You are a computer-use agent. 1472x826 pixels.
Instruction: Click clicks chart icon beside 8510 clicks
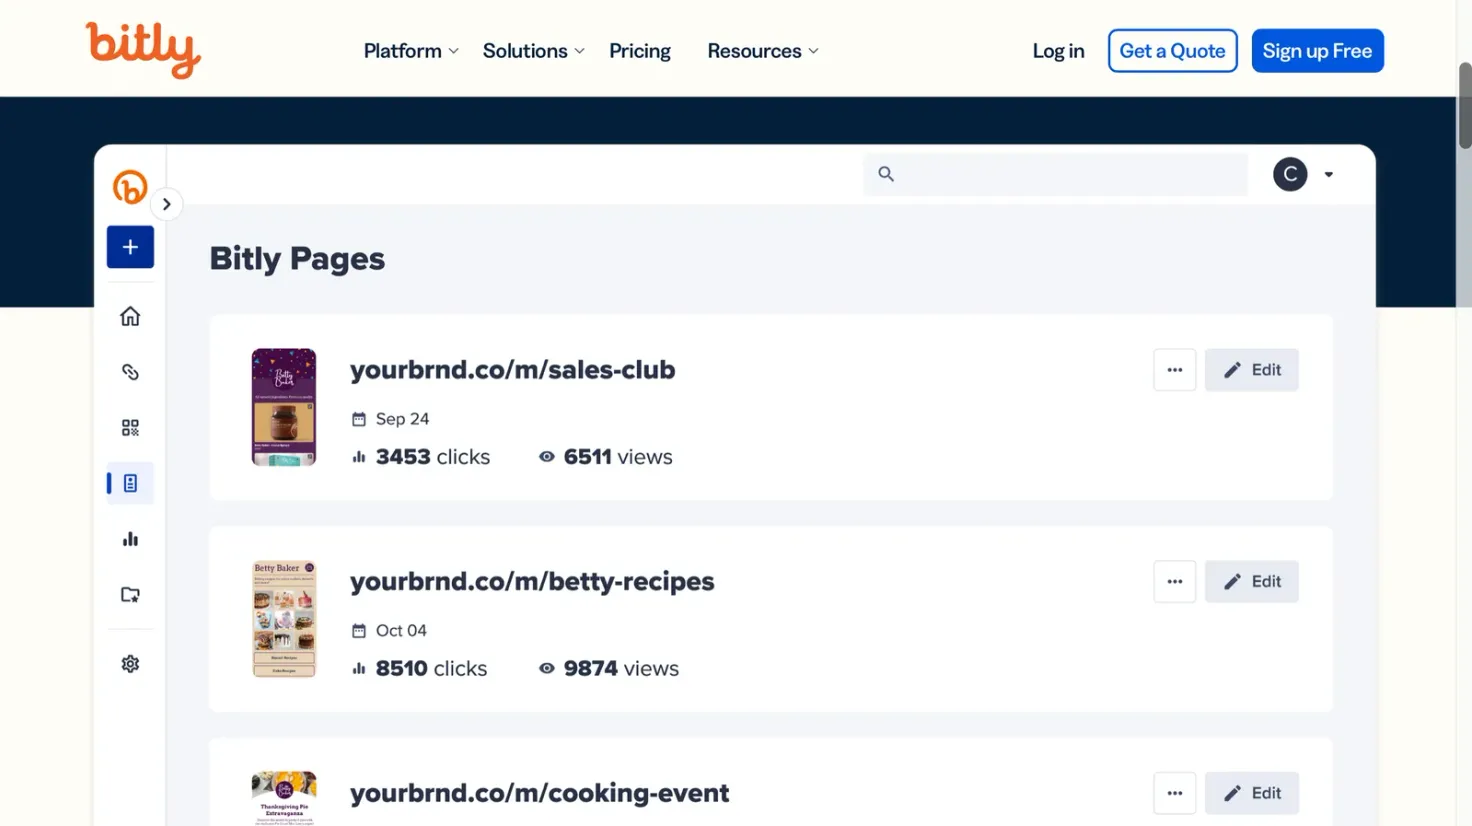pos(359,669)
